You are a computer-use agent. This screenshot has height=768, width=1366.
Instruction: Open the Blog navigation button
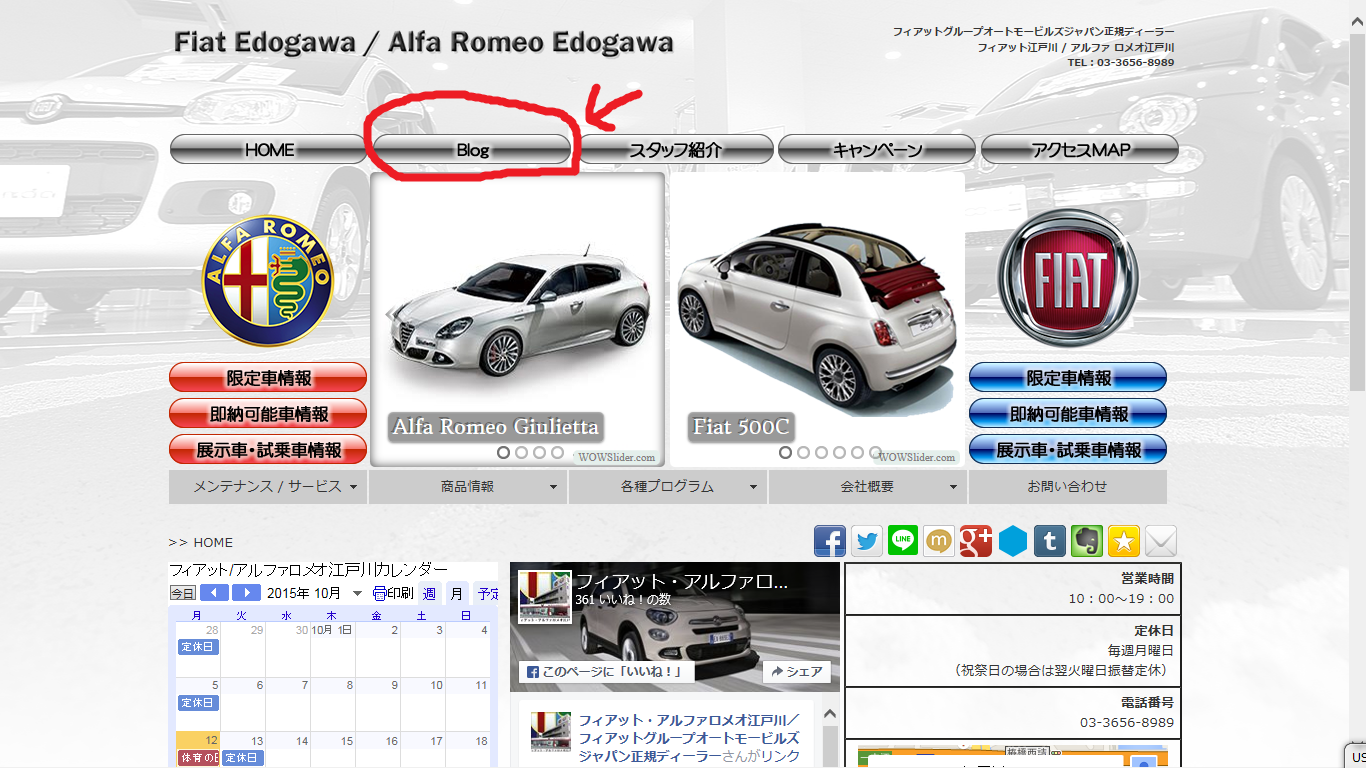(472, 150)
